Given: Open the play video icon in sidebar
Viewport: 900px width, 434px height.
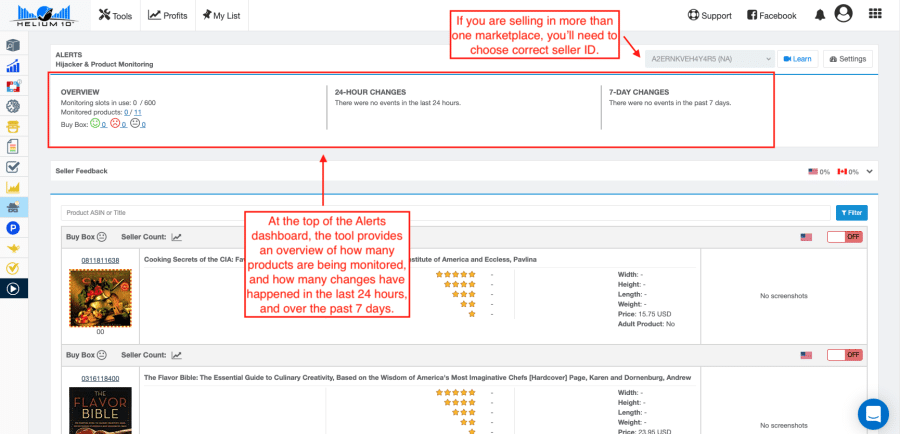Looking at the screenshot, I should pos(13,288).
